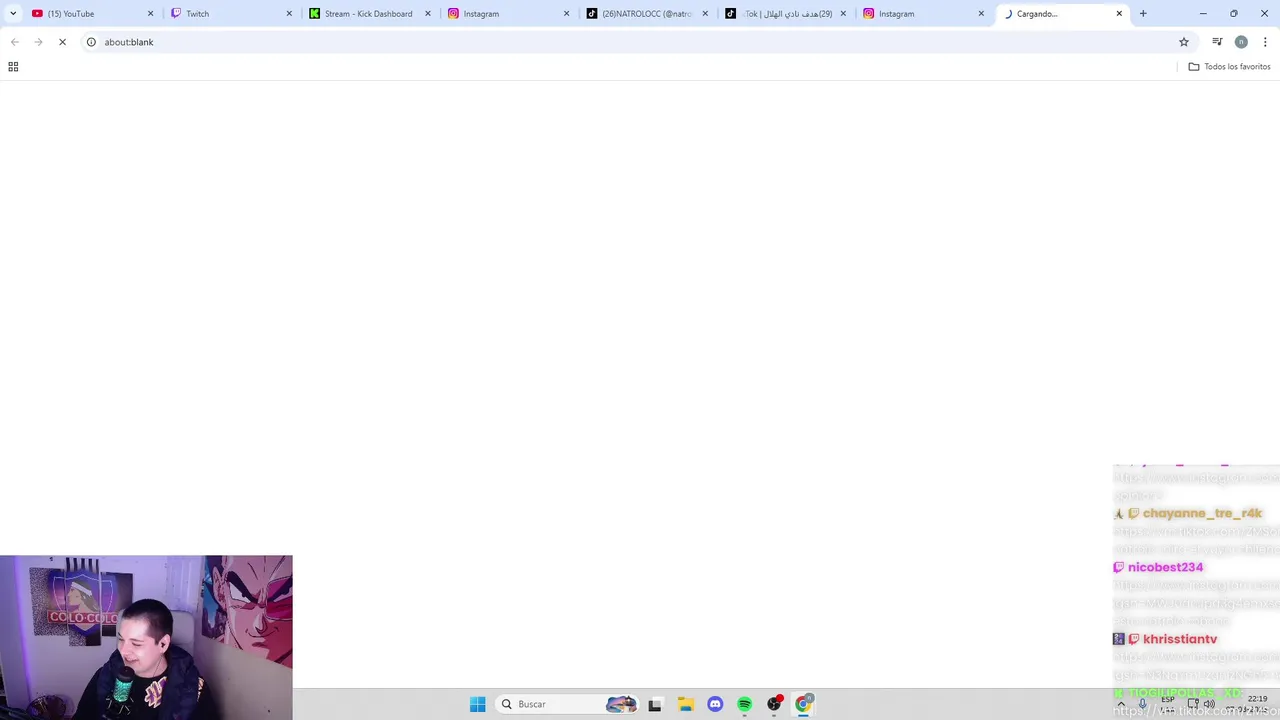Expand the hidden system tray icons chevron
This screenshot has height=720, width=1280.
1121,704
